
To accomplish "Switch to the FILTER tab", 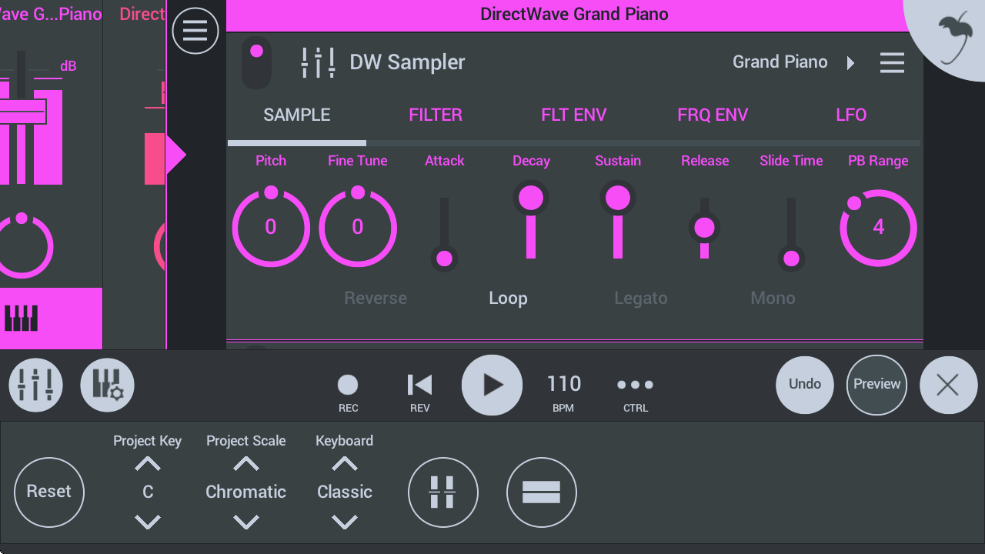I will pos(435,115).
